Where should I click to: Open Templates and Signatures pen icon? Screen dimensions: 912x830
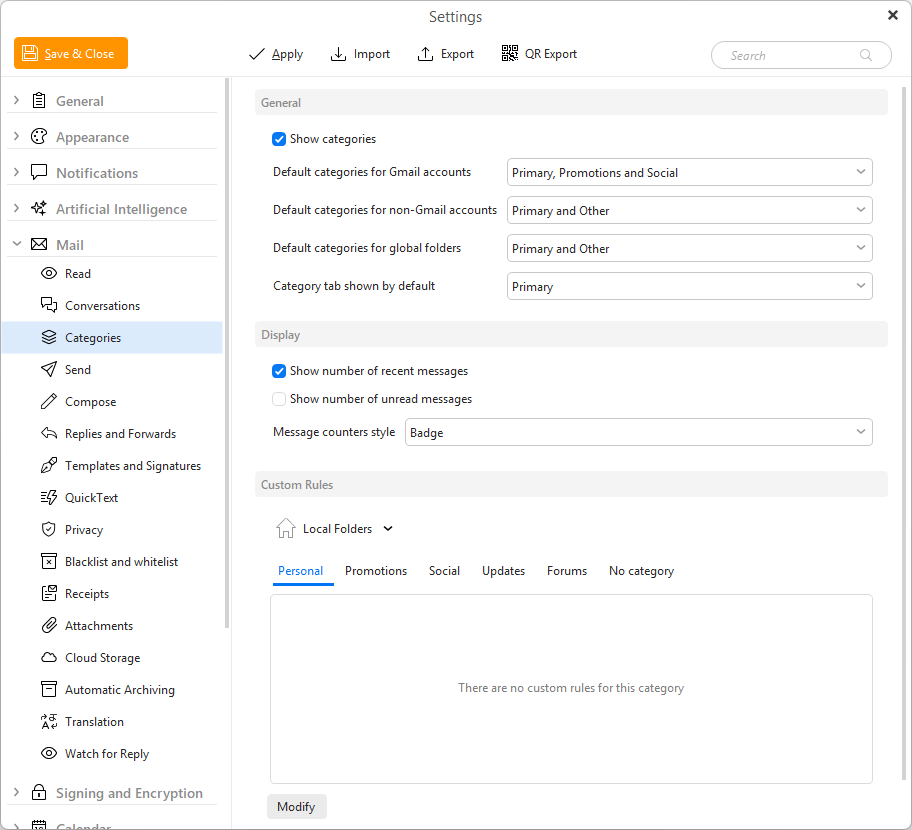point(49,465)
